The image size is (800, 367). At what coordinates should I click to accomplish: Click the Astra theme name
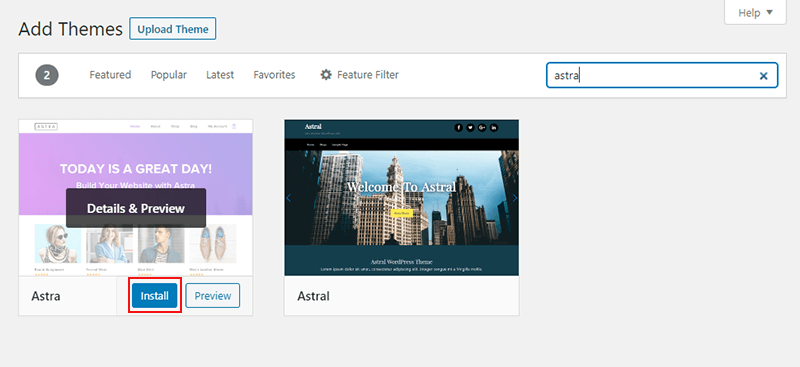[46, 296]
